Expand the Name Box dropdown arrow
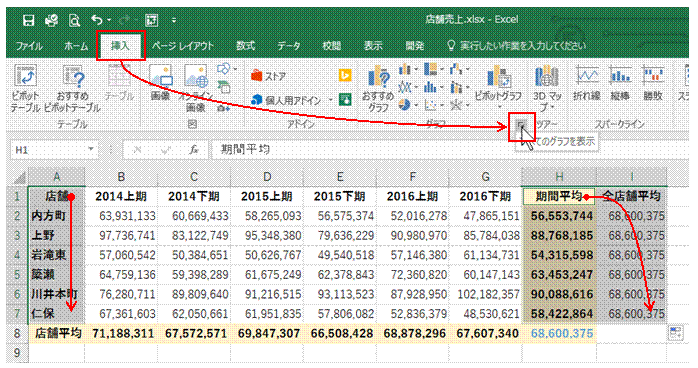The width and height of the screenshot is (698, 368). point(91,150)
